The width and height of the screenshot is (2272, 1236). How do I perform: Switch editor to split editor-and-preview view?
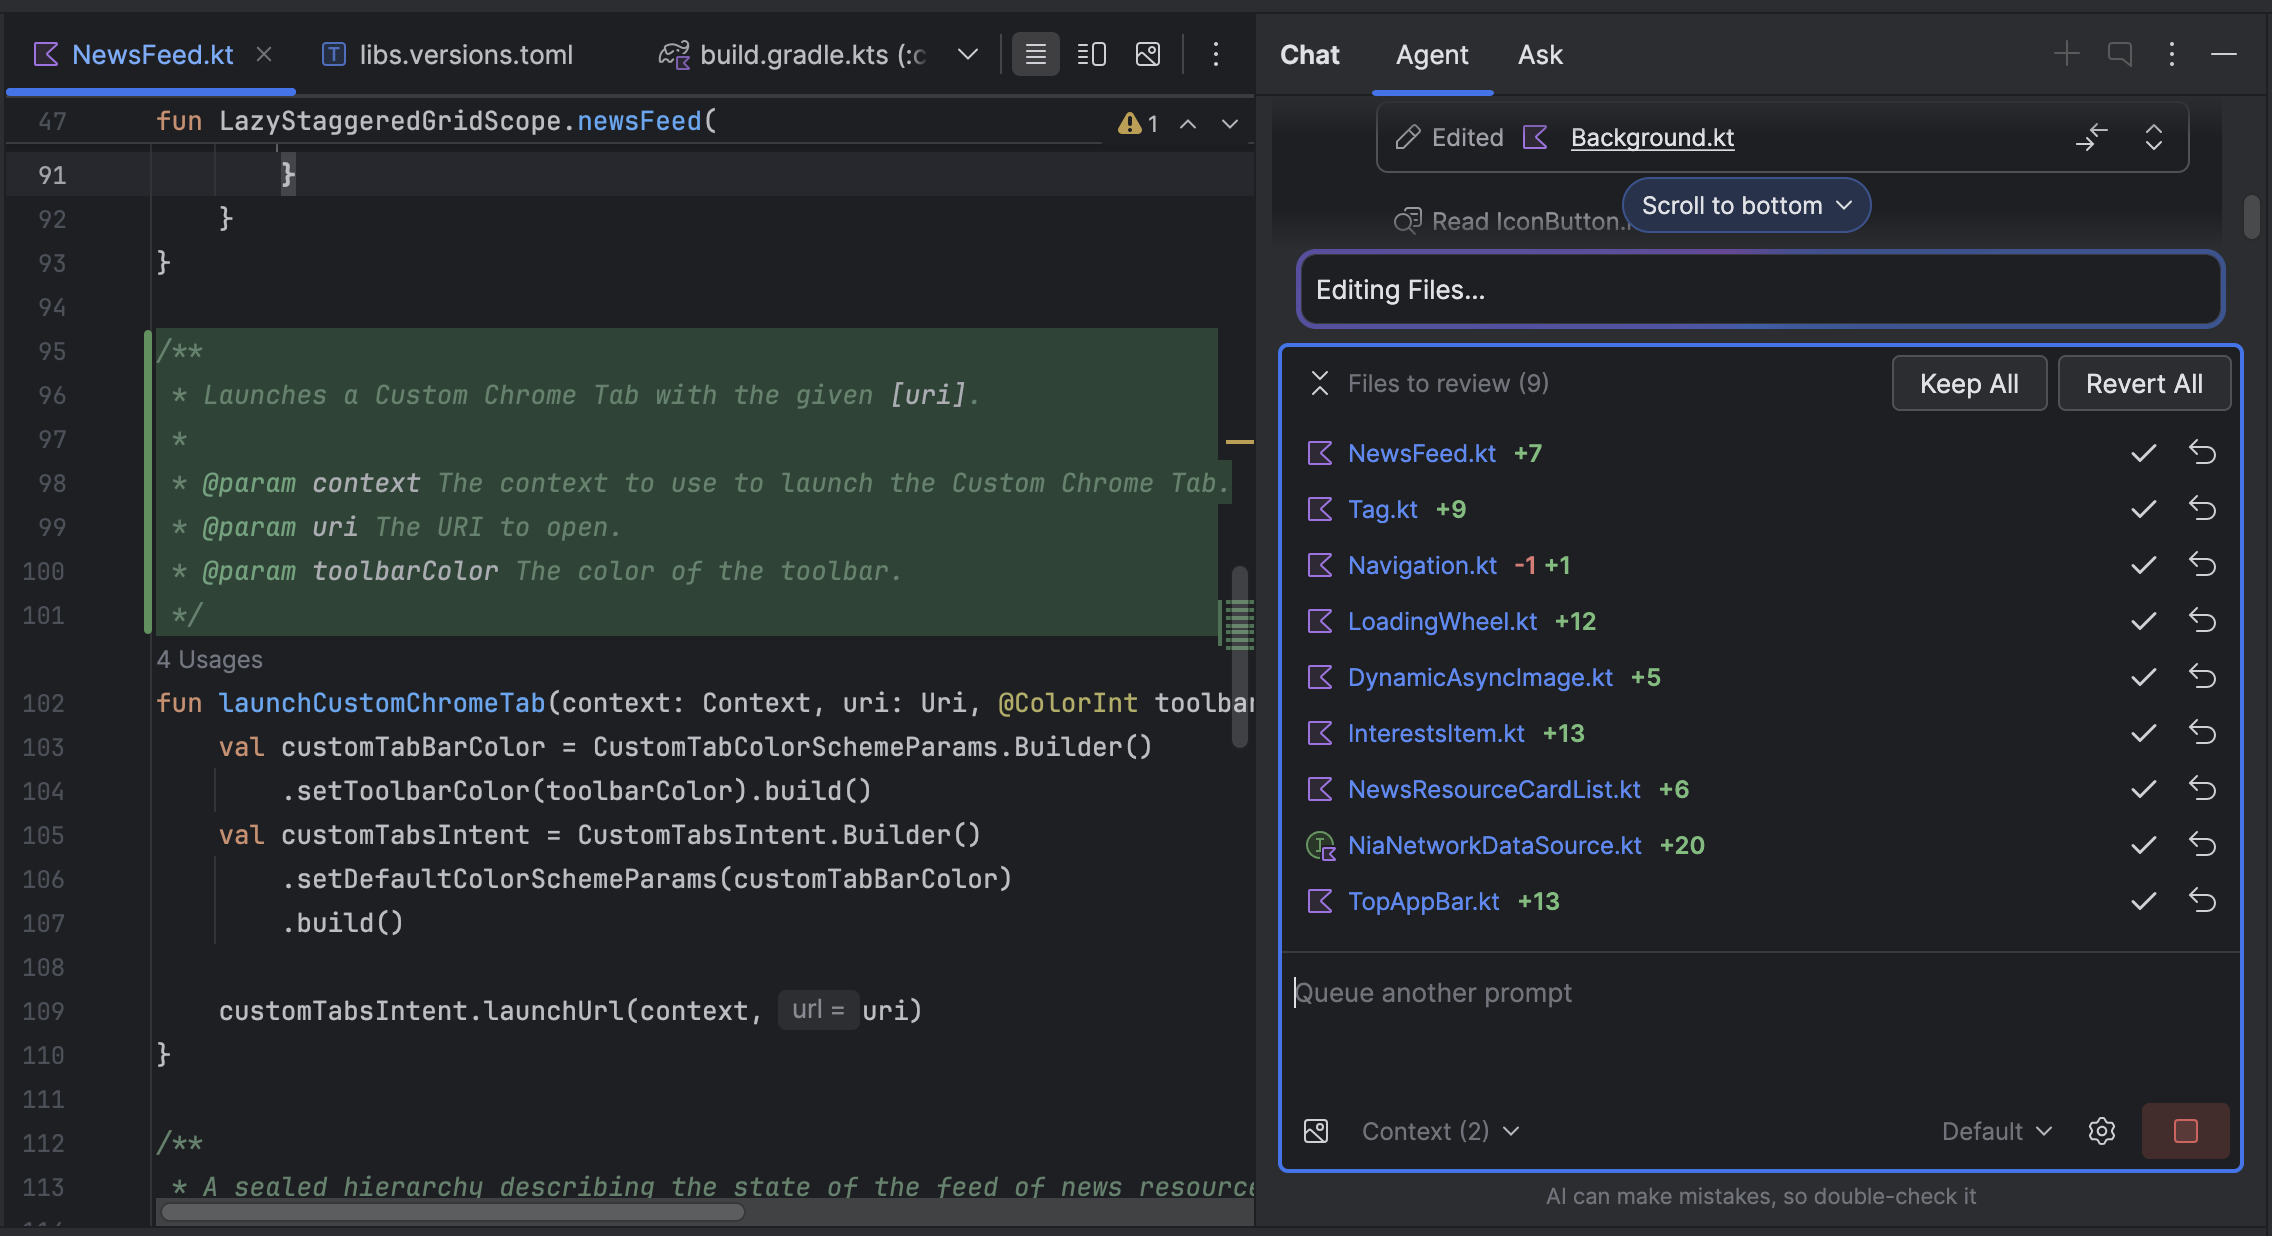1091,54
